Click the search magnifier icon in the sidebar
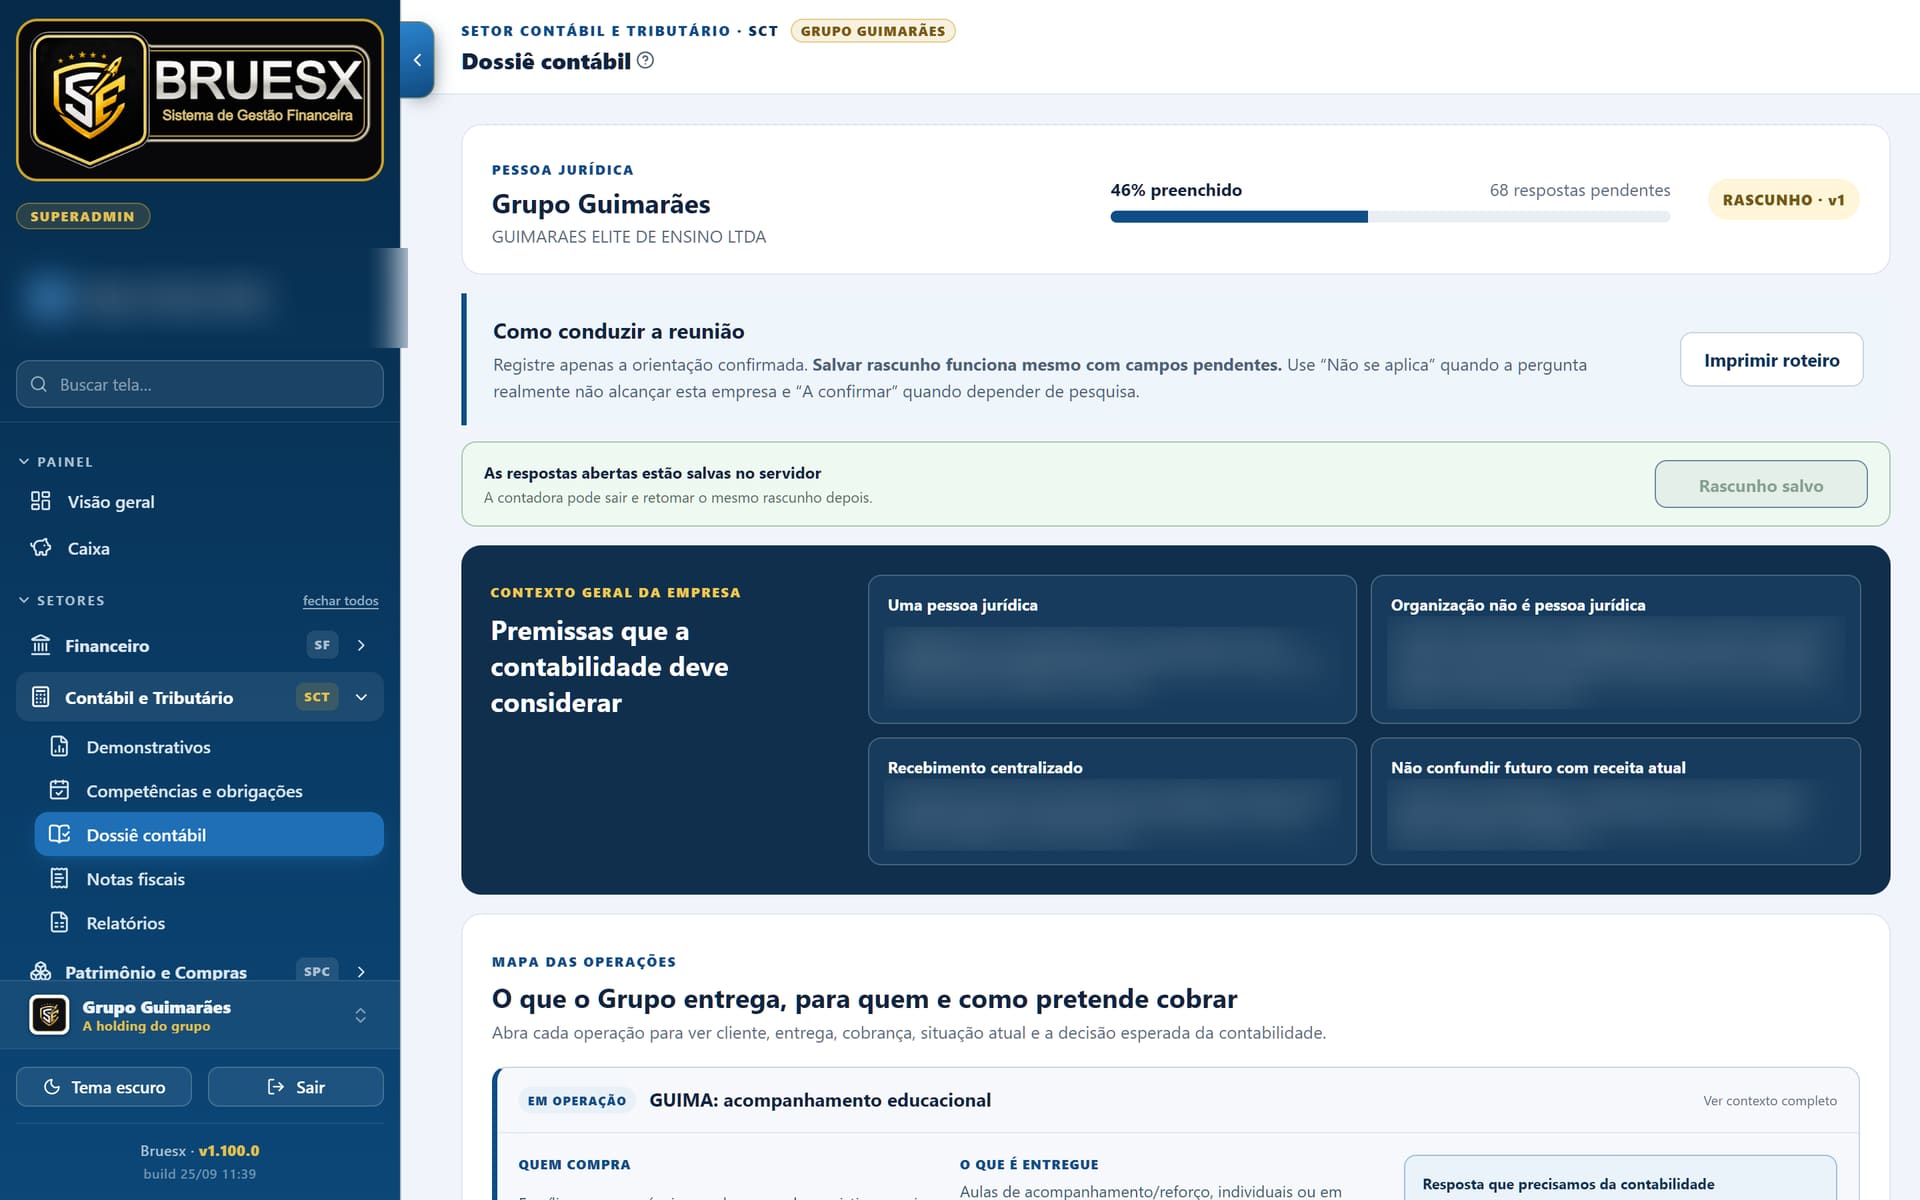The width and height of the screenshot is (1920, 1200). pos(39,385)
